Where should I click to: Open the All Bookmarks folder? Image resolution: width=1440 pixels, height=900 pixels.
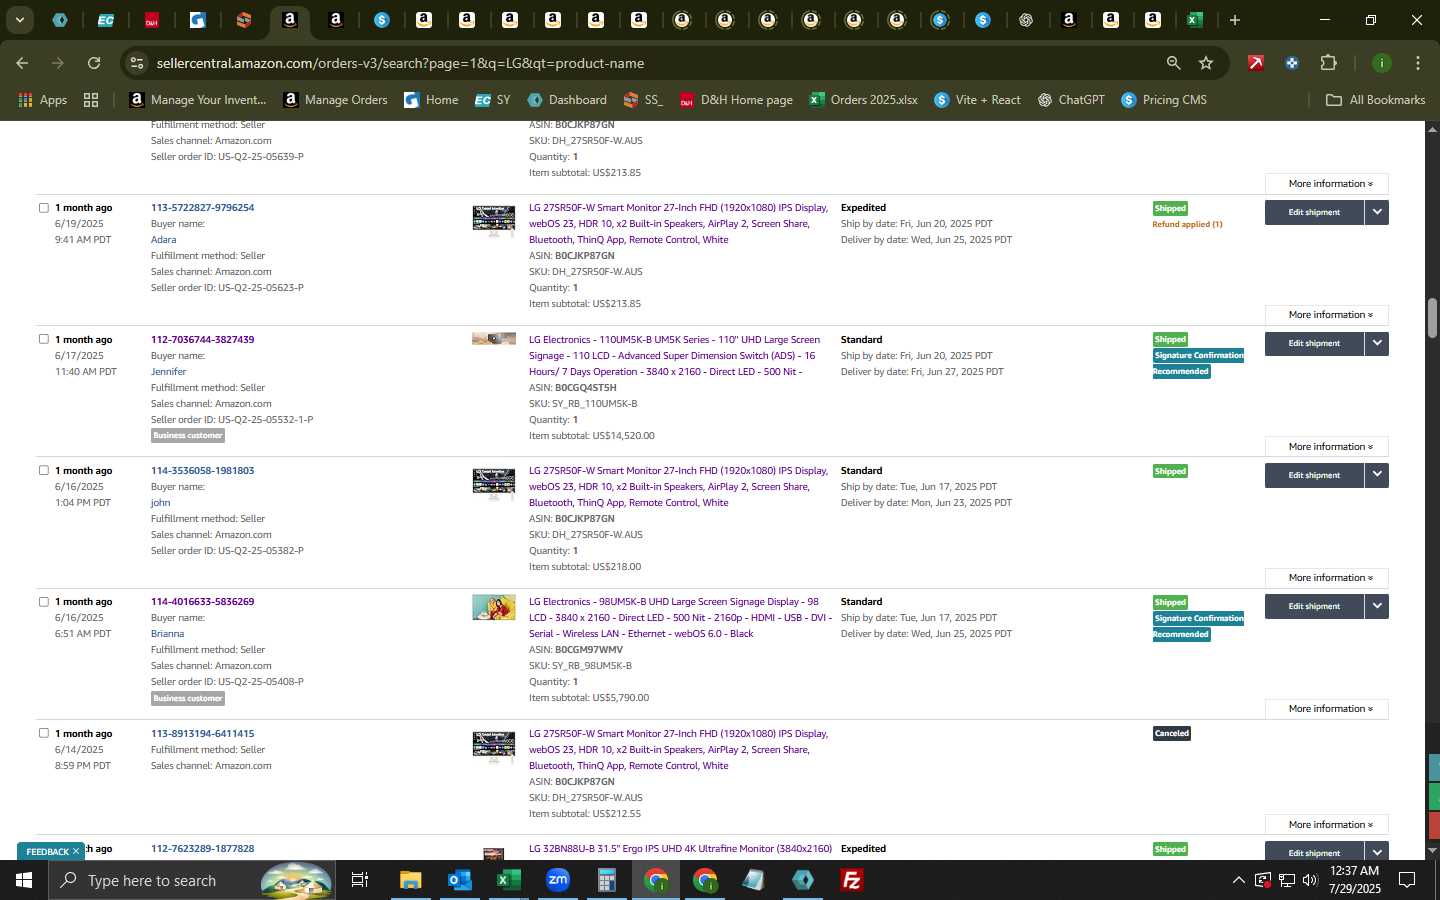[x=1375, y=100]
